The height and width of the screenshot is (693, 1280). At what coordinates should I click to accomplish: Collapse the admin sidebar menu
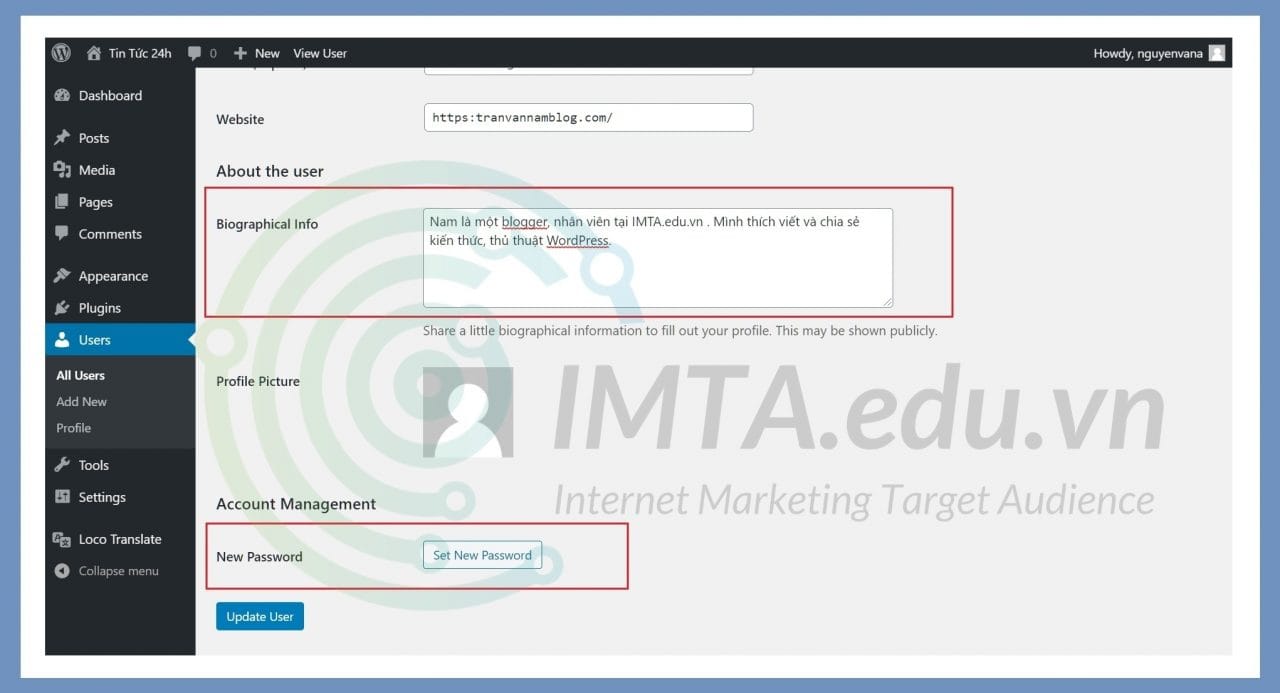(x=62, y=571)
